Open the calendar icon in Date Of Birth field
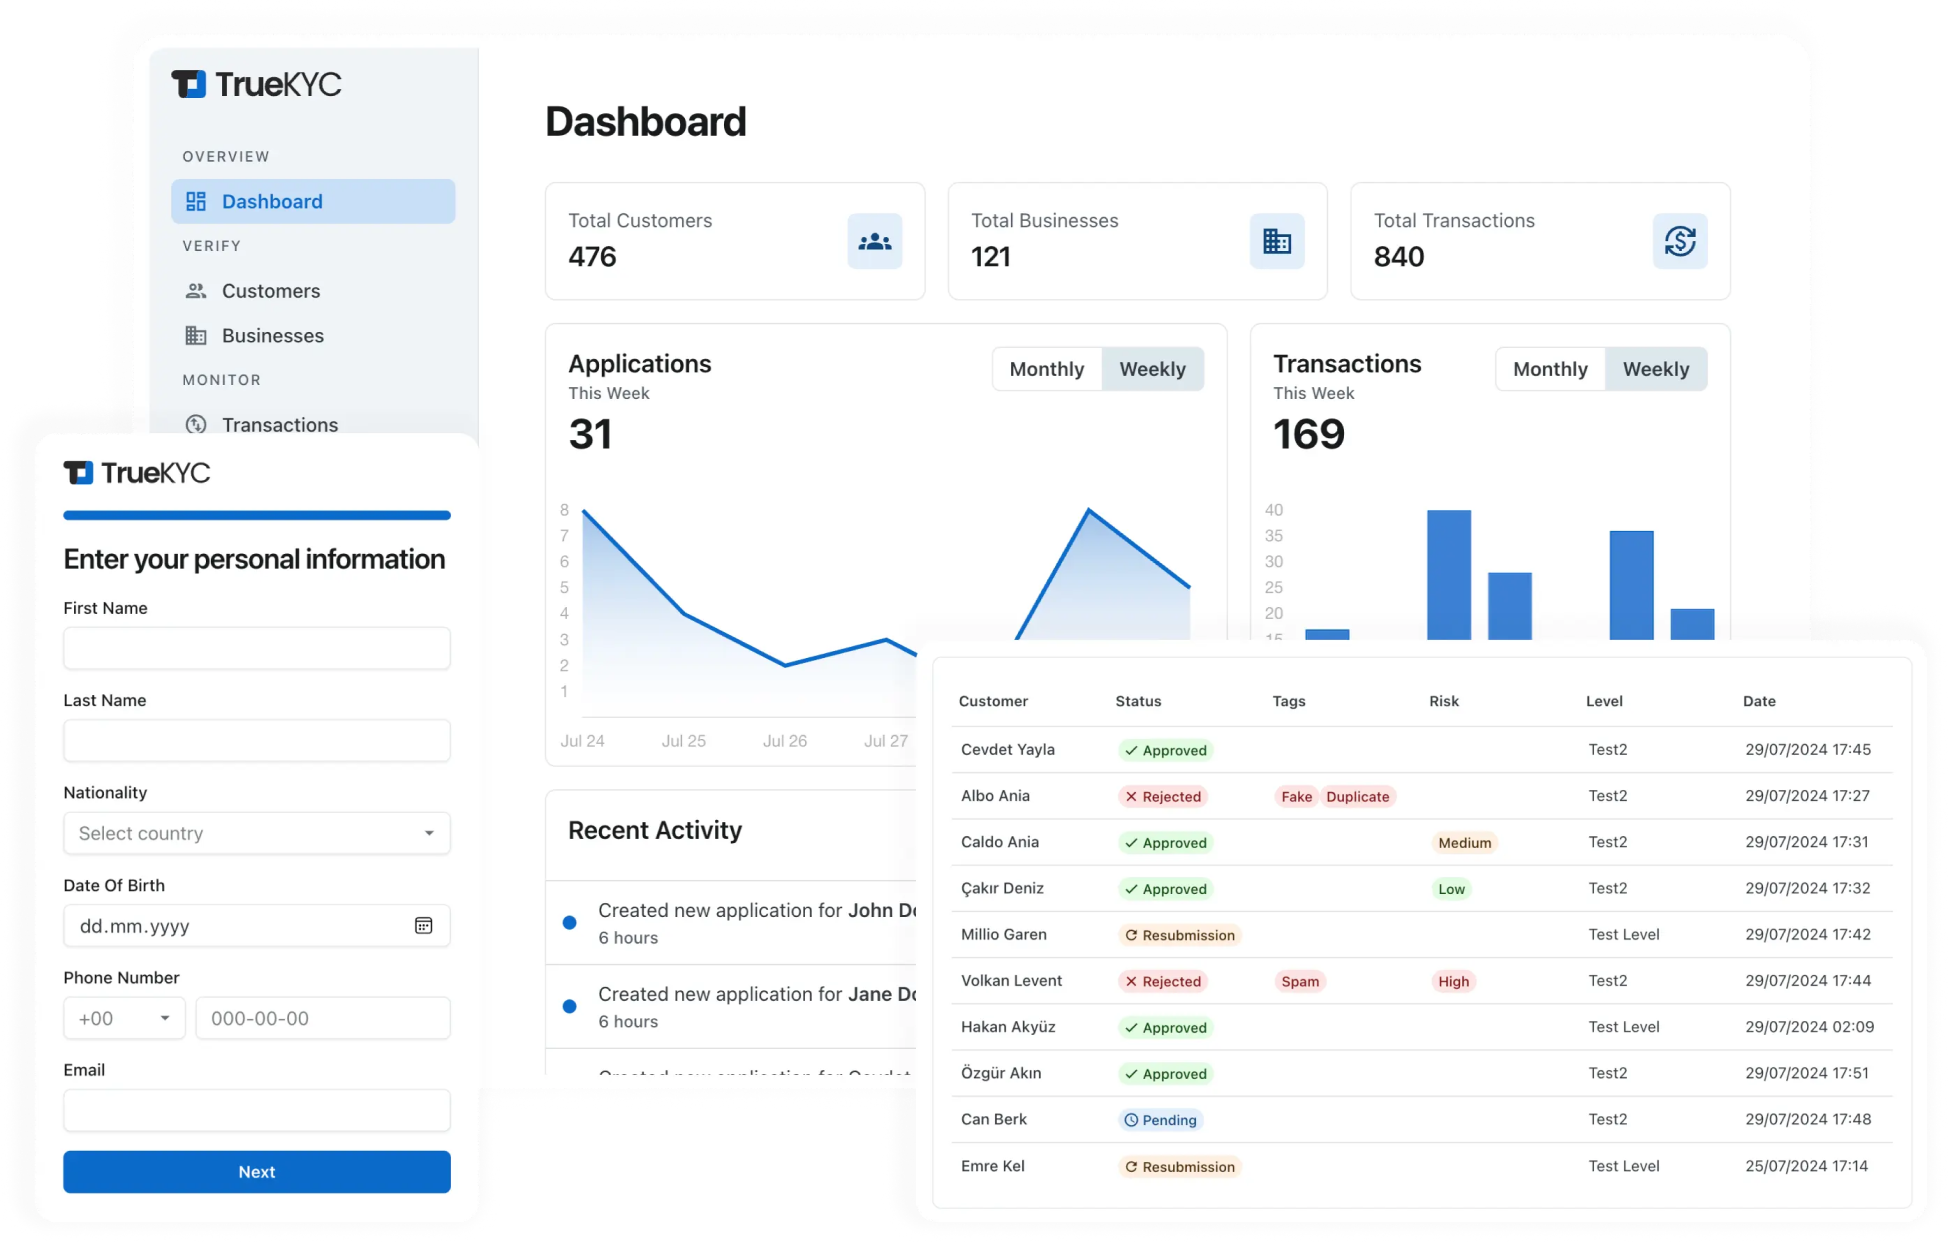 click(424, 925)
